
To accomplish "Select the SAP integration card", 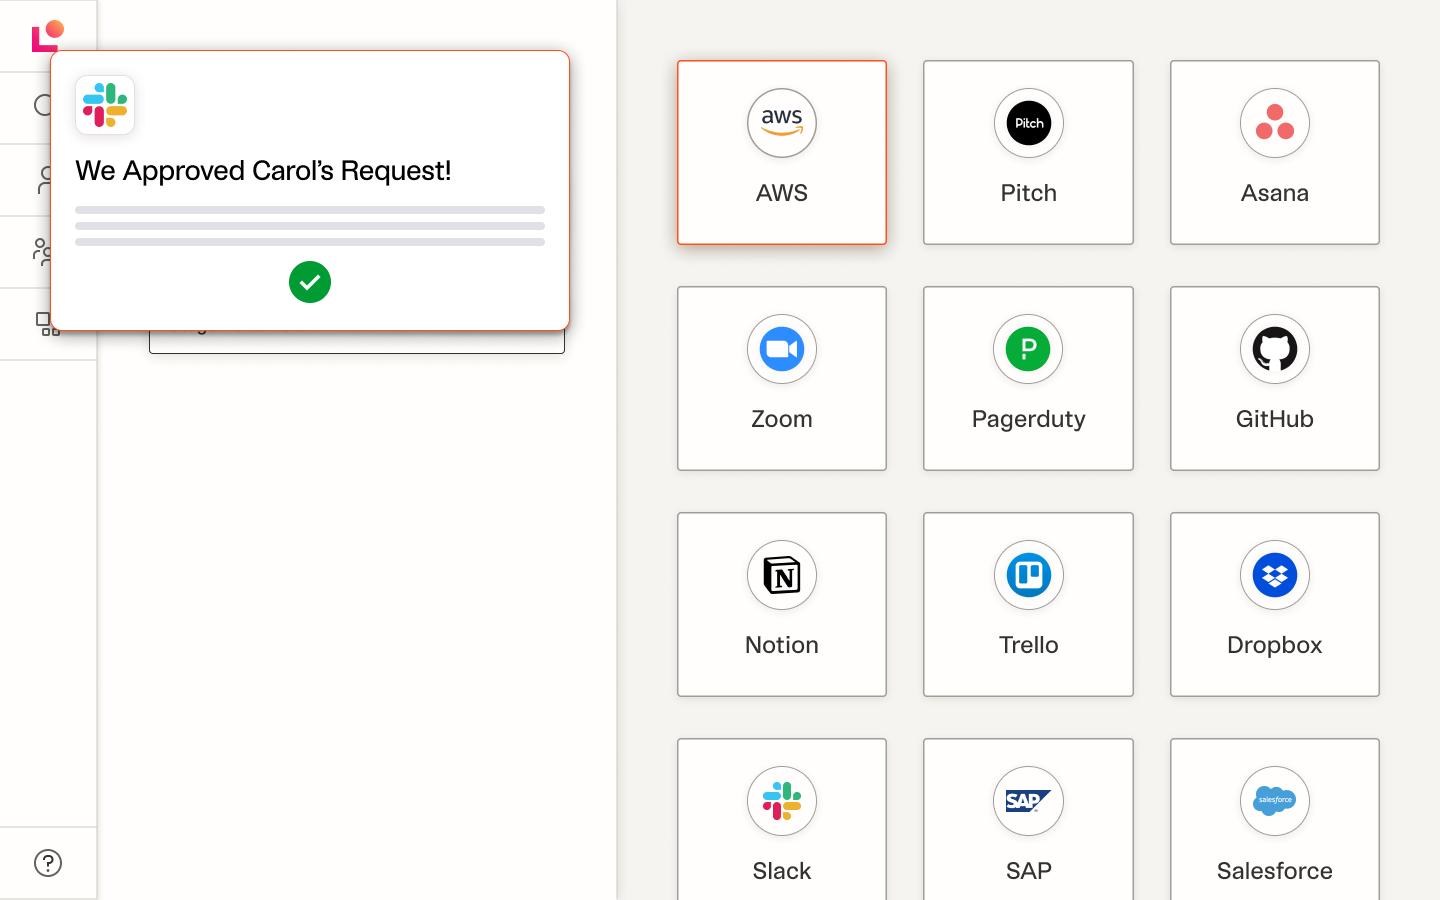I will (x=1028, y=819).
